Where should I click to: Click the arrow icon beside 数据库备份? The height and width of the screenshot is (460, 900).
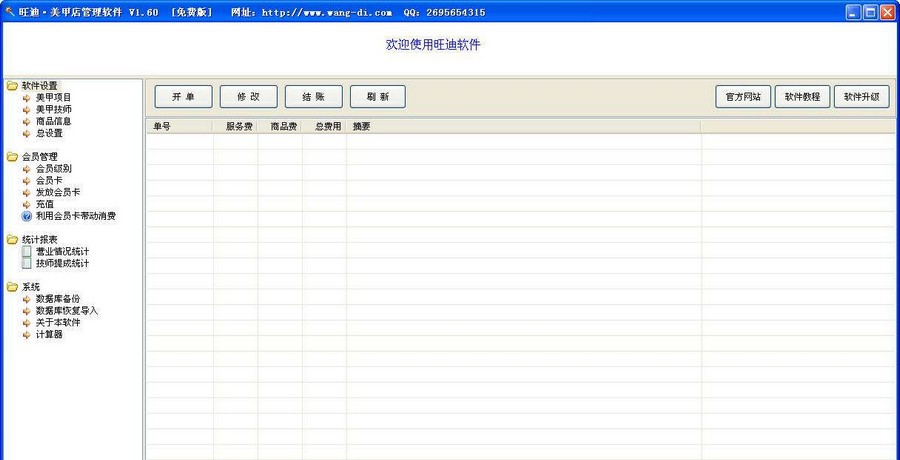click(26, 299)
